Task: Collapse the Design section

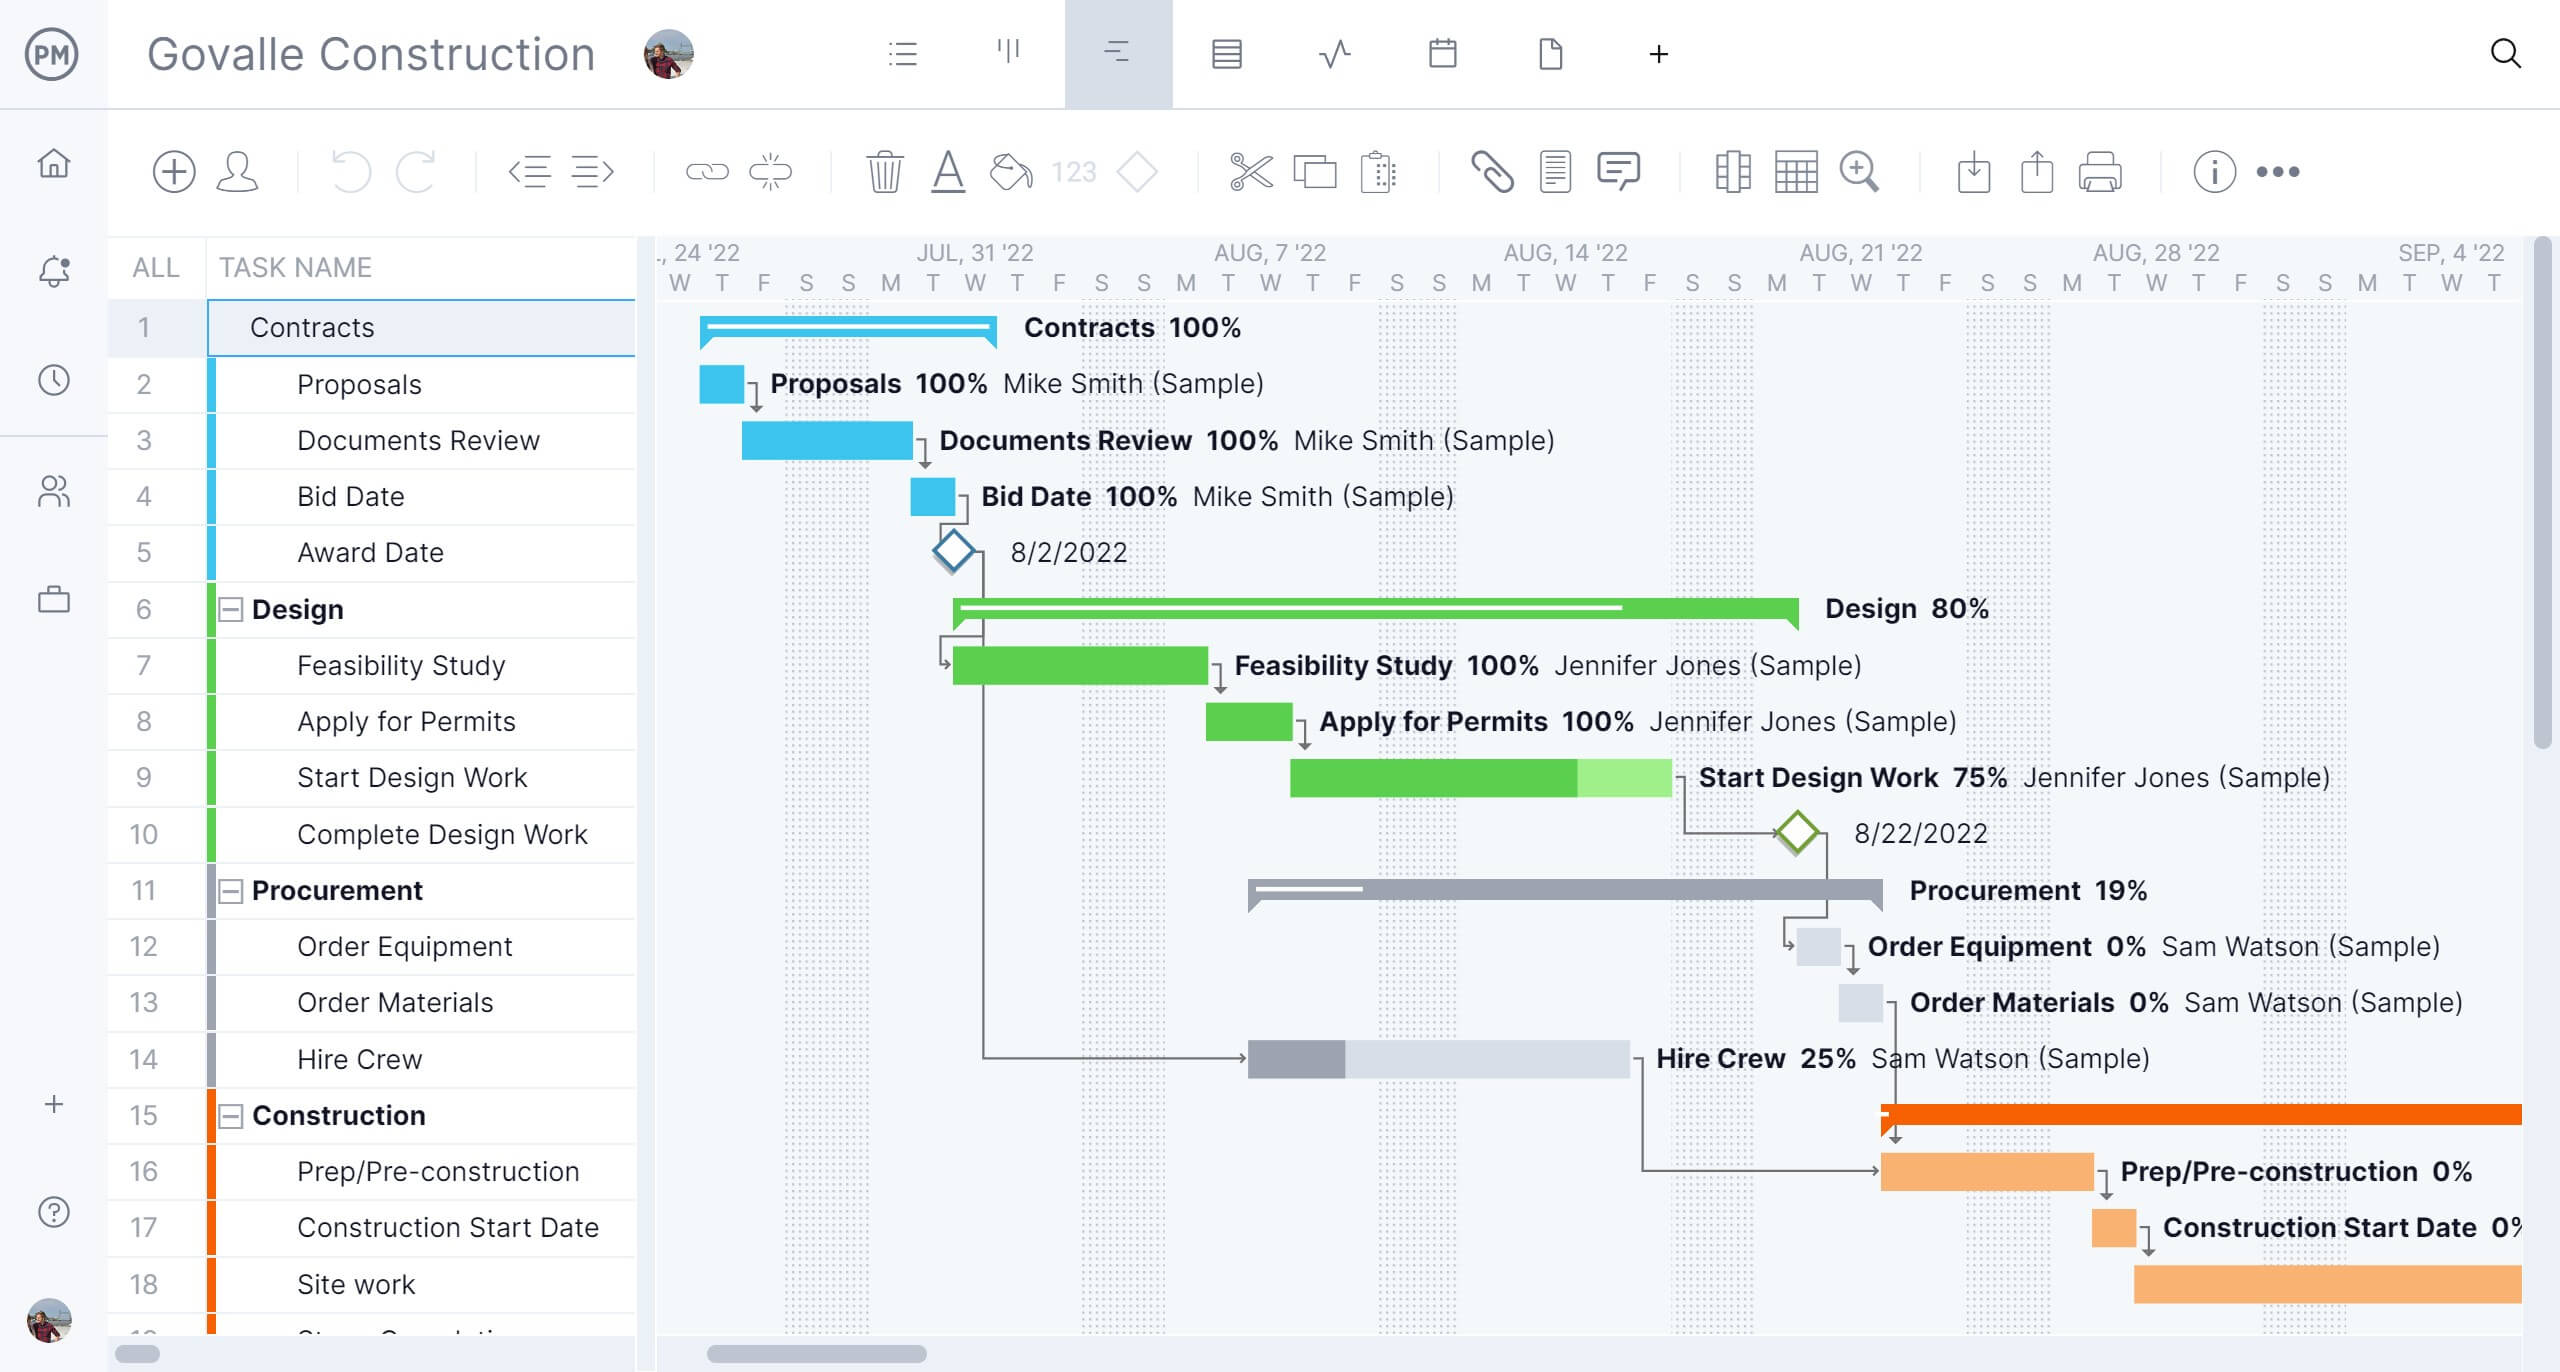Action: coord(229,610)
